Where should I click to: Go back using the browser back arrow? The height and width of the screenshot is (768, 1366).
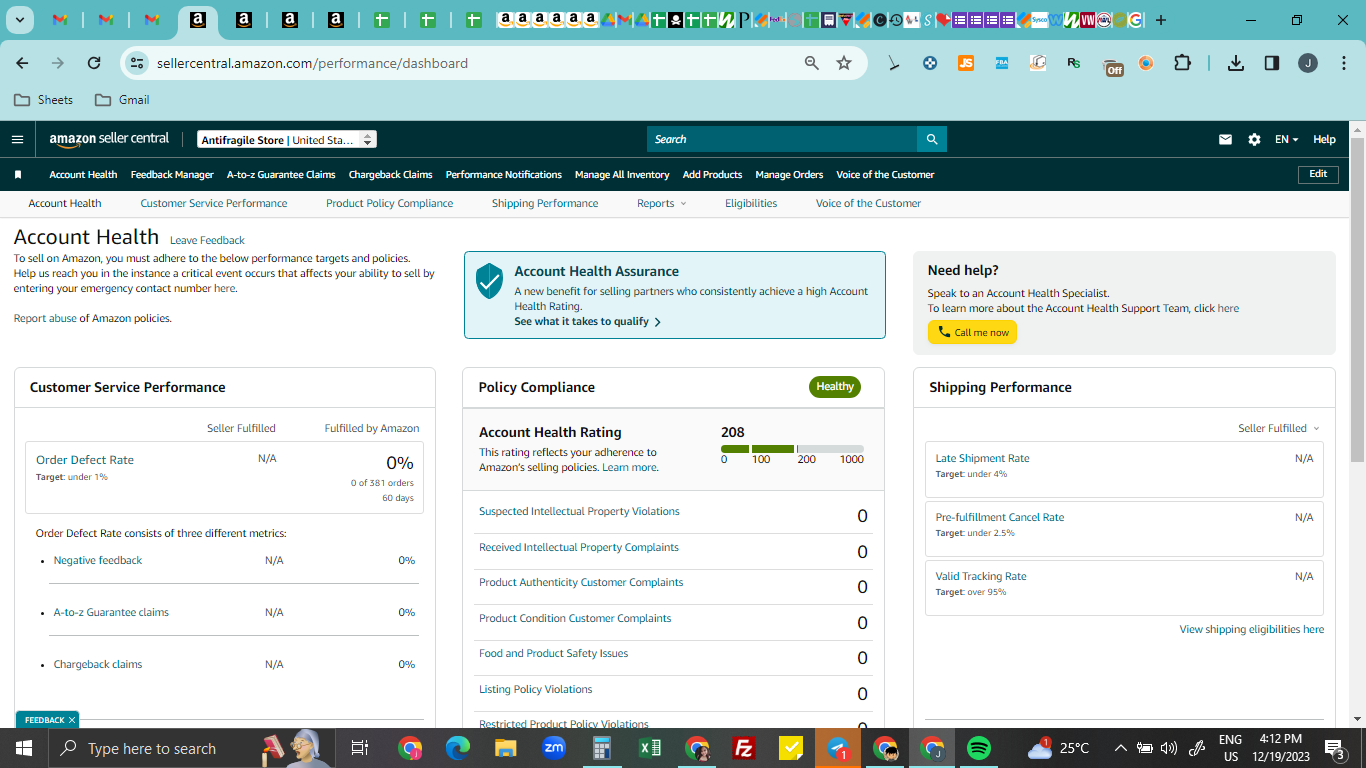22,63
